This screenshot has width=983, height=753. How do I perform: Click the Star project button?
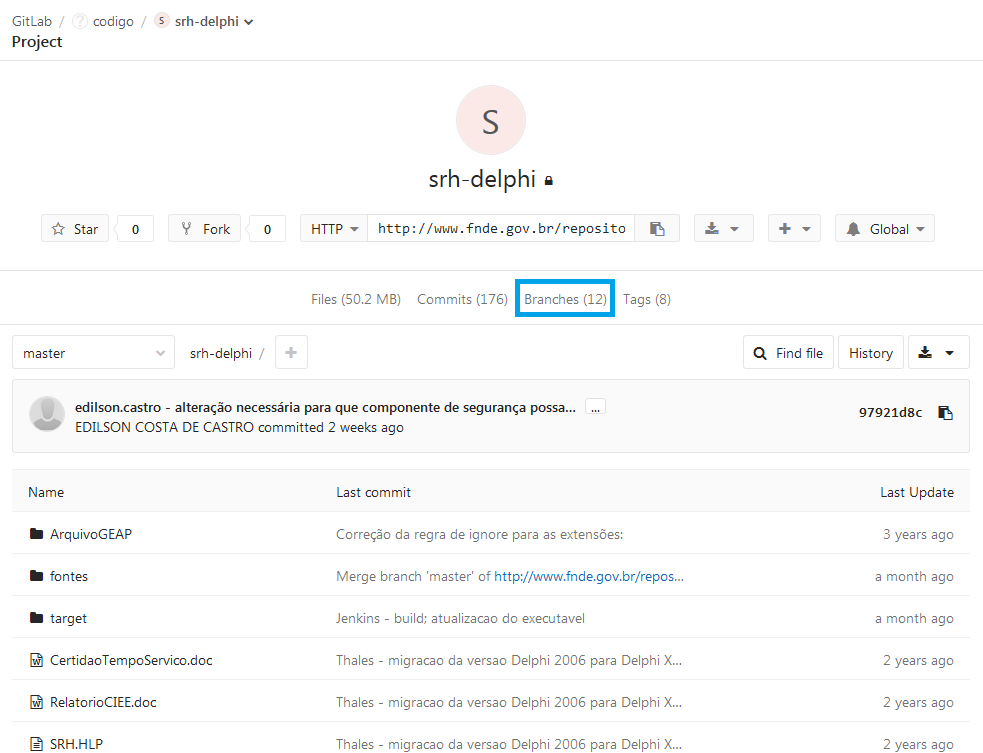click(75, 229)
